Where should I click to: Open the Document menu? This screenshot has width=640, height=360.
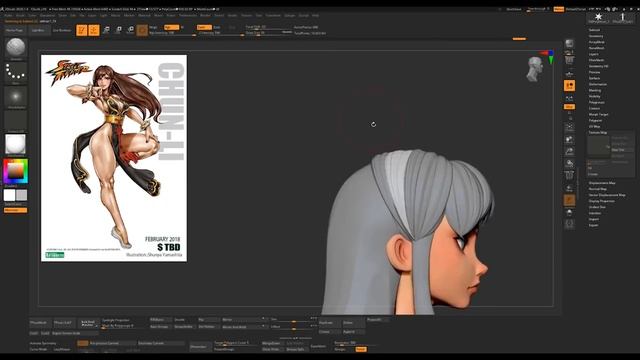coord(47,16)
